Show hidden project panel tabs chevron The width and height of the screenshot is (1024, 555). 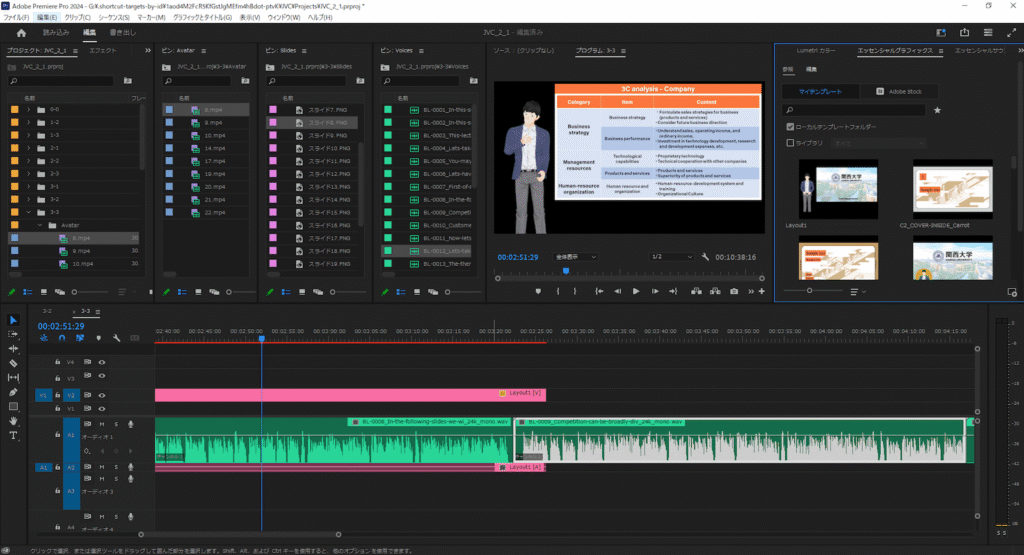pos(148,50)
